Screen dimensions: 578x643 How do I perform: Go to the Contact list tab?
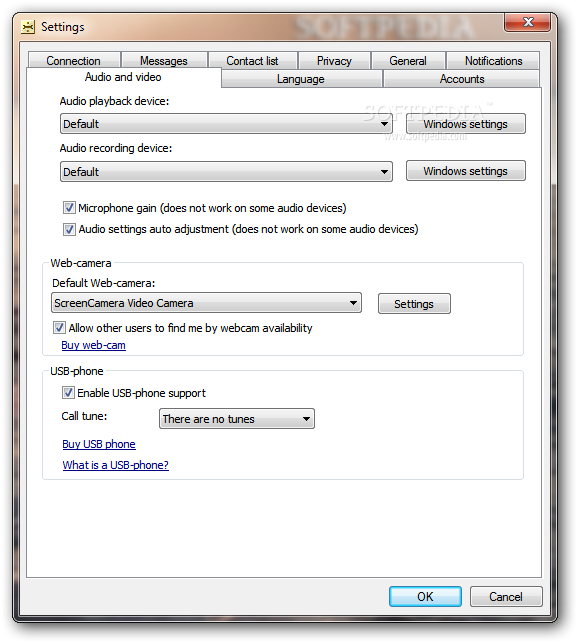[252, 61]
